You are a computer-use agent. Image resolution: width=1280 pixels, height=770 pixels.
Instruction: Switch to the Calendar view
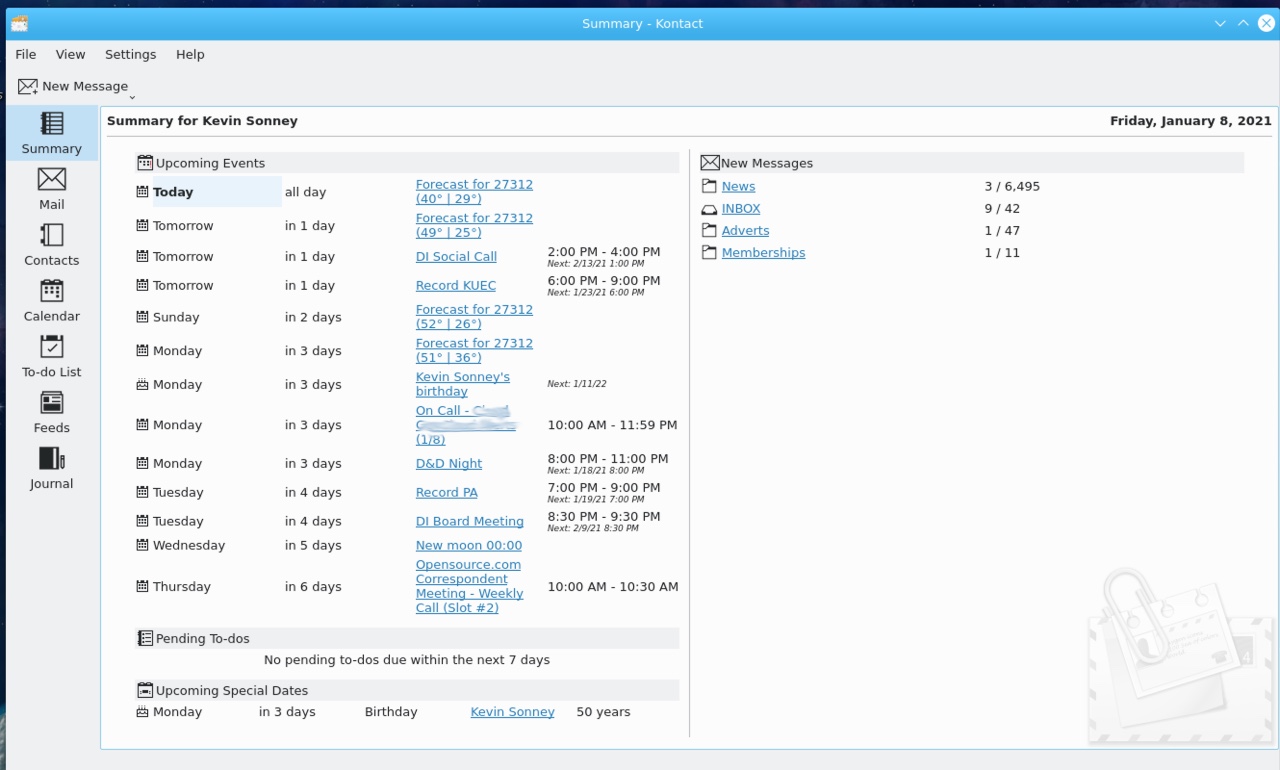(x=51, y=302)
